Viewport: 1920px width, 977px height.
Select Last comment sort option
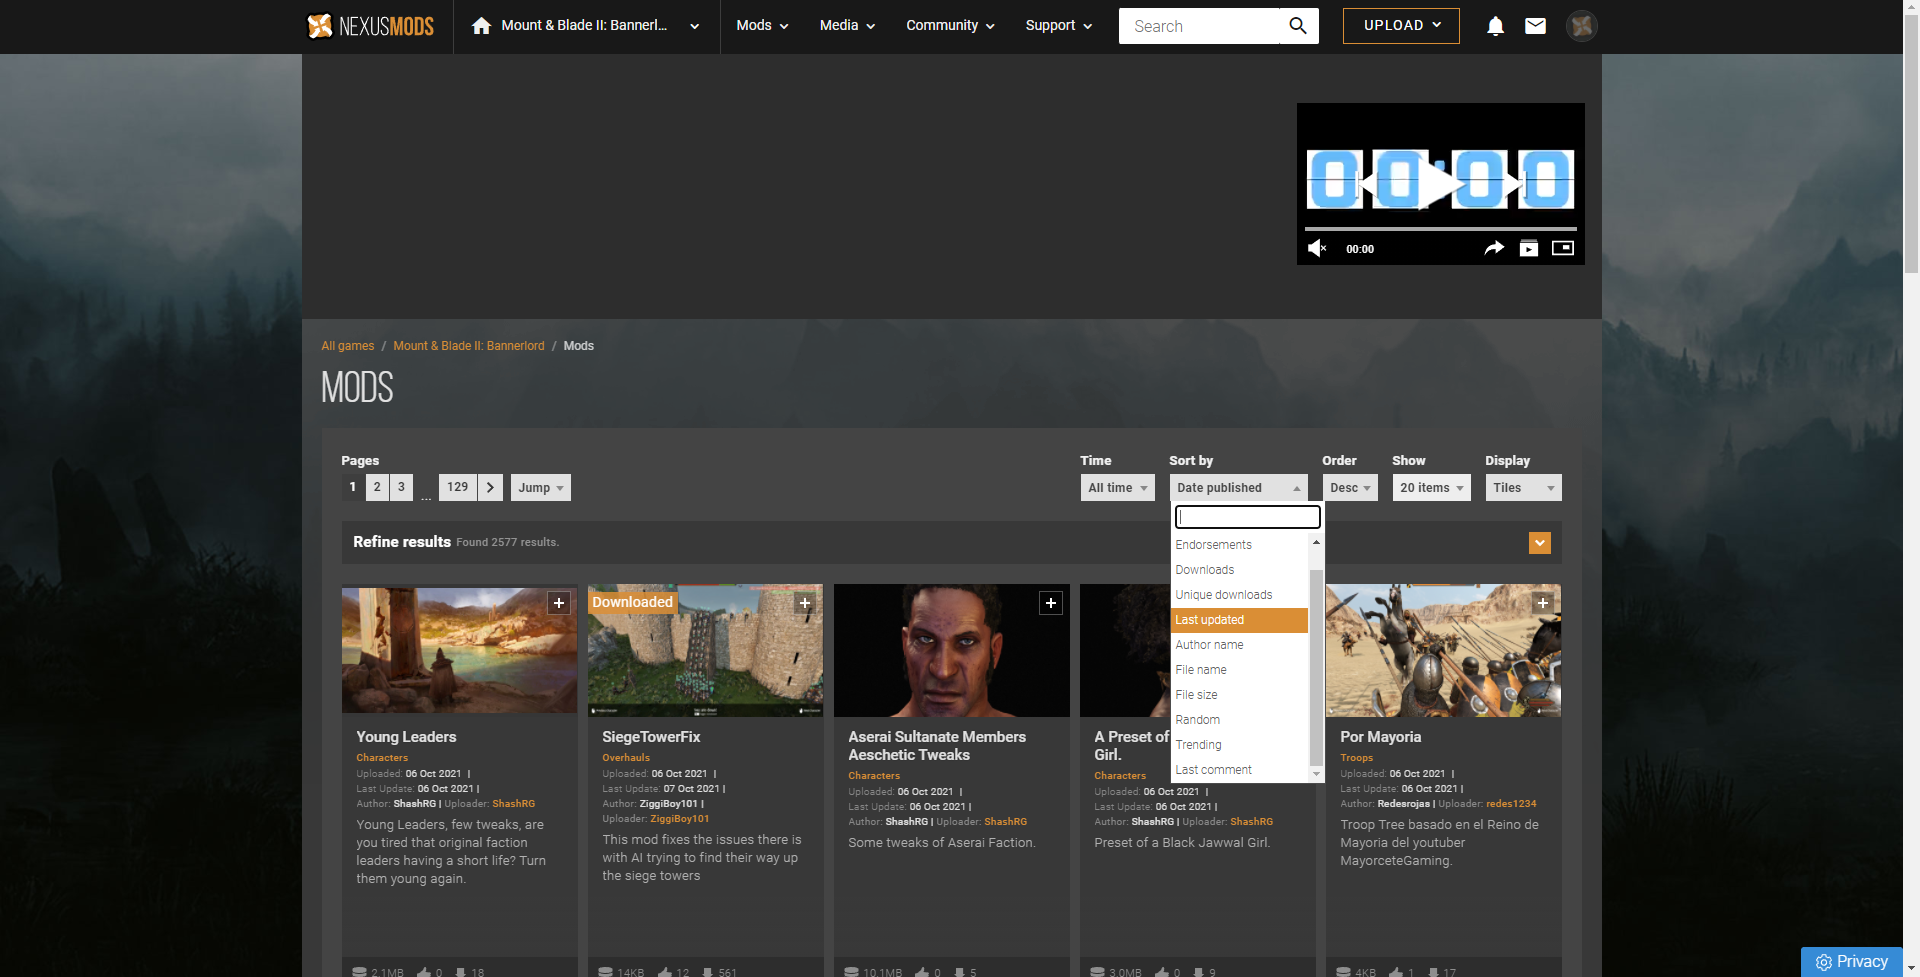[1240, 770]
